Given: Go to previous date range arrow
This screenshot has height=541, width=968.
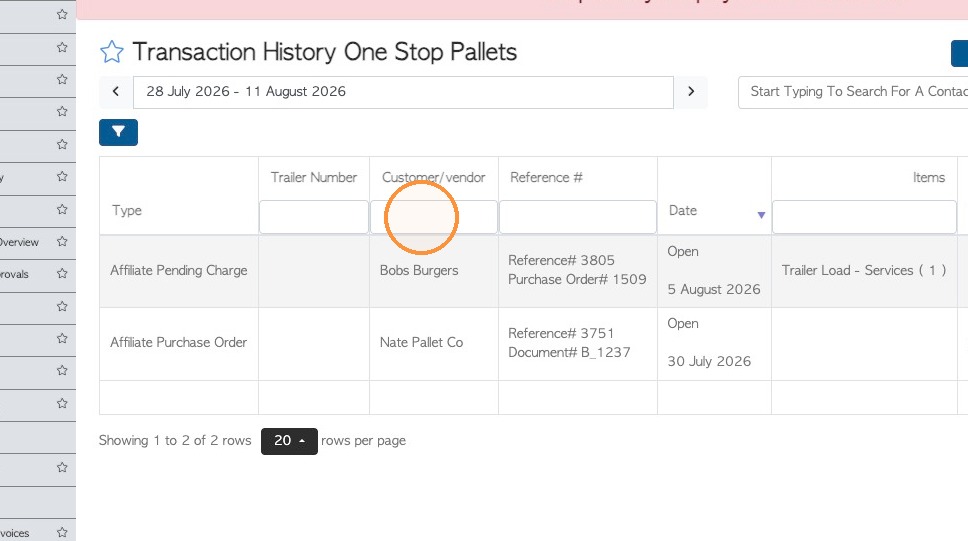Looking at the screenshot, I should click(115, 91).
